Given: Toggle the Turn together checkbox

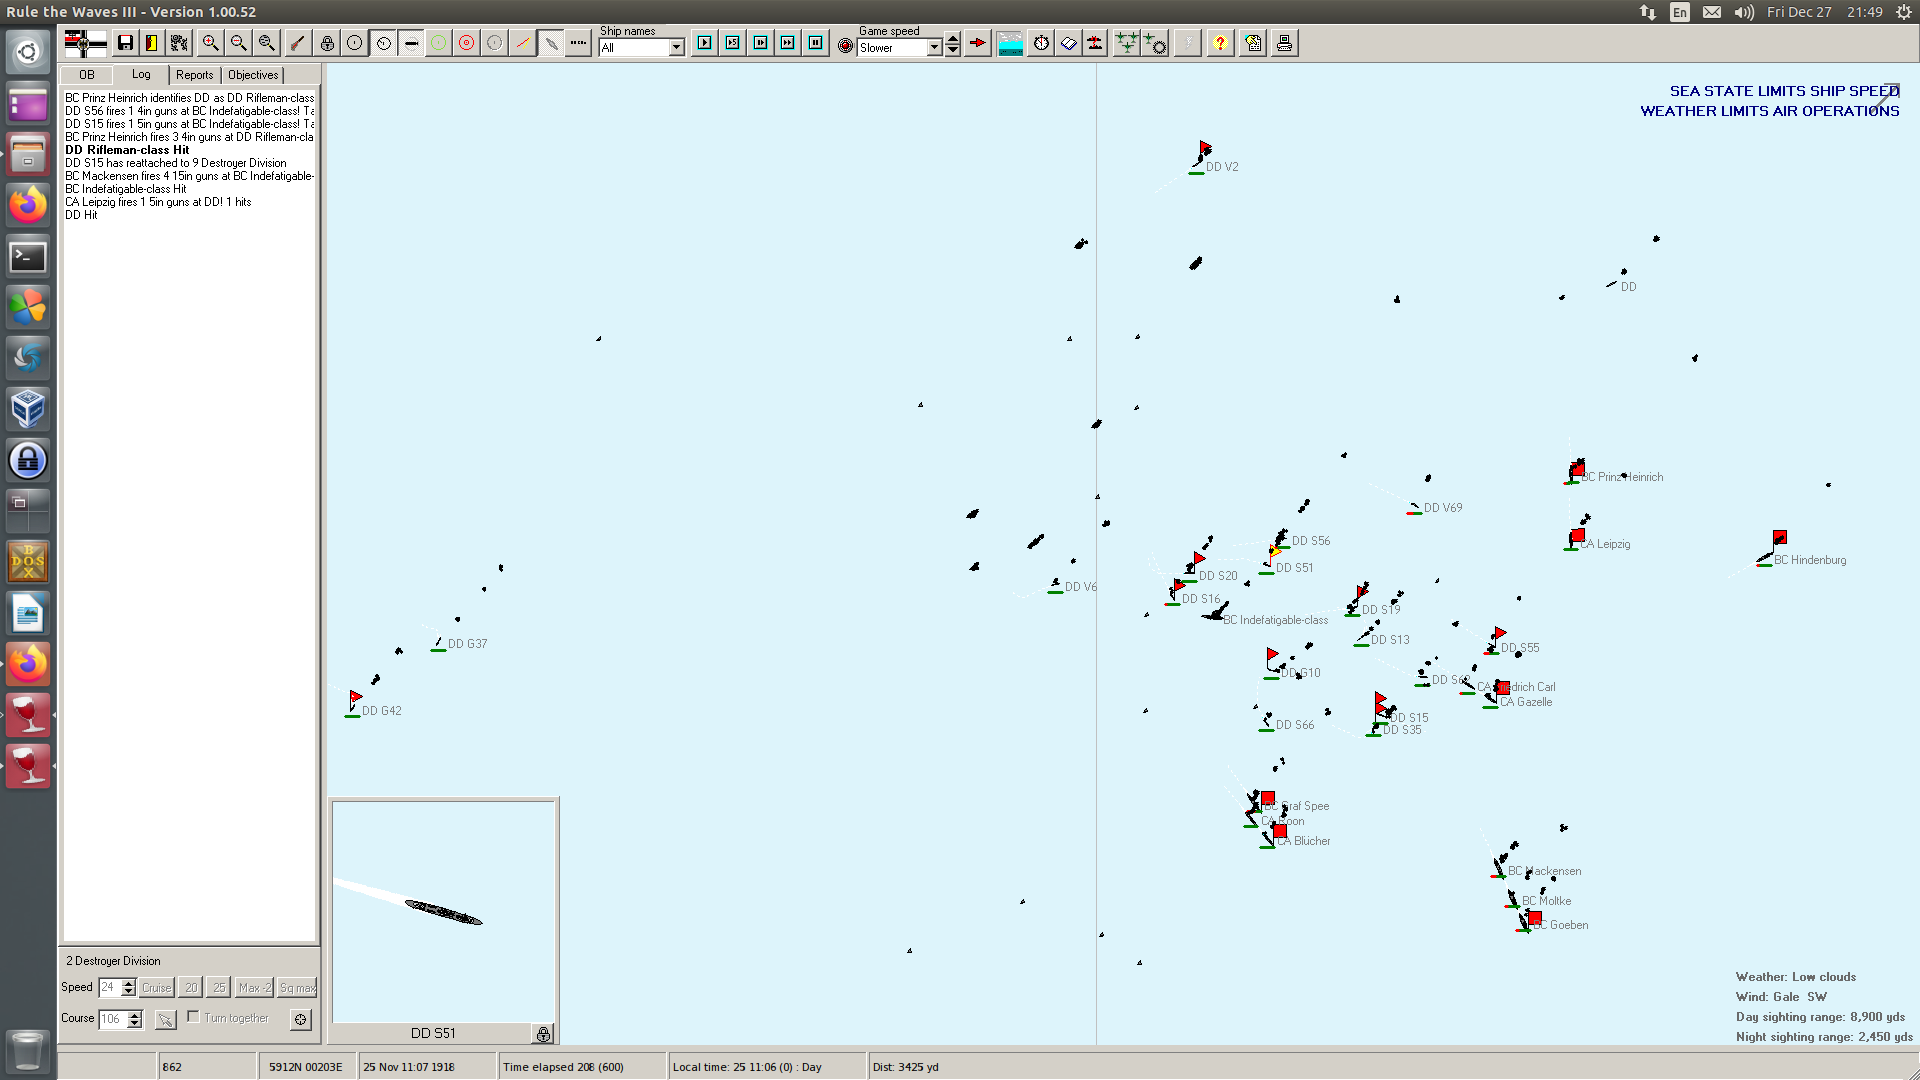Looking at the screenshot, I should [194, 1017].
